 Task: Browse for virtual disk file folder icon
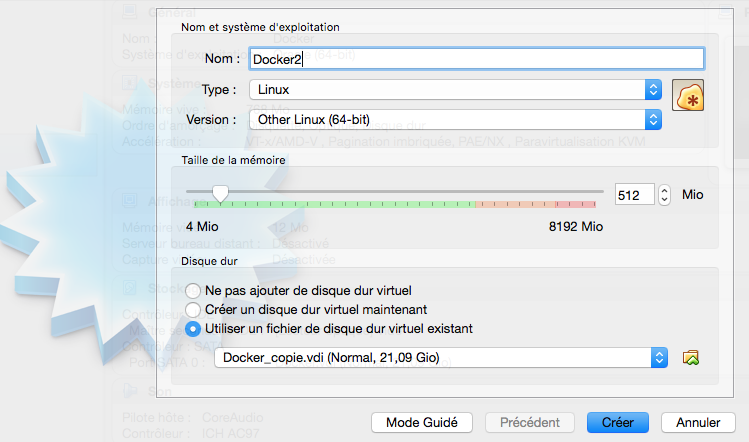[691, 357]
